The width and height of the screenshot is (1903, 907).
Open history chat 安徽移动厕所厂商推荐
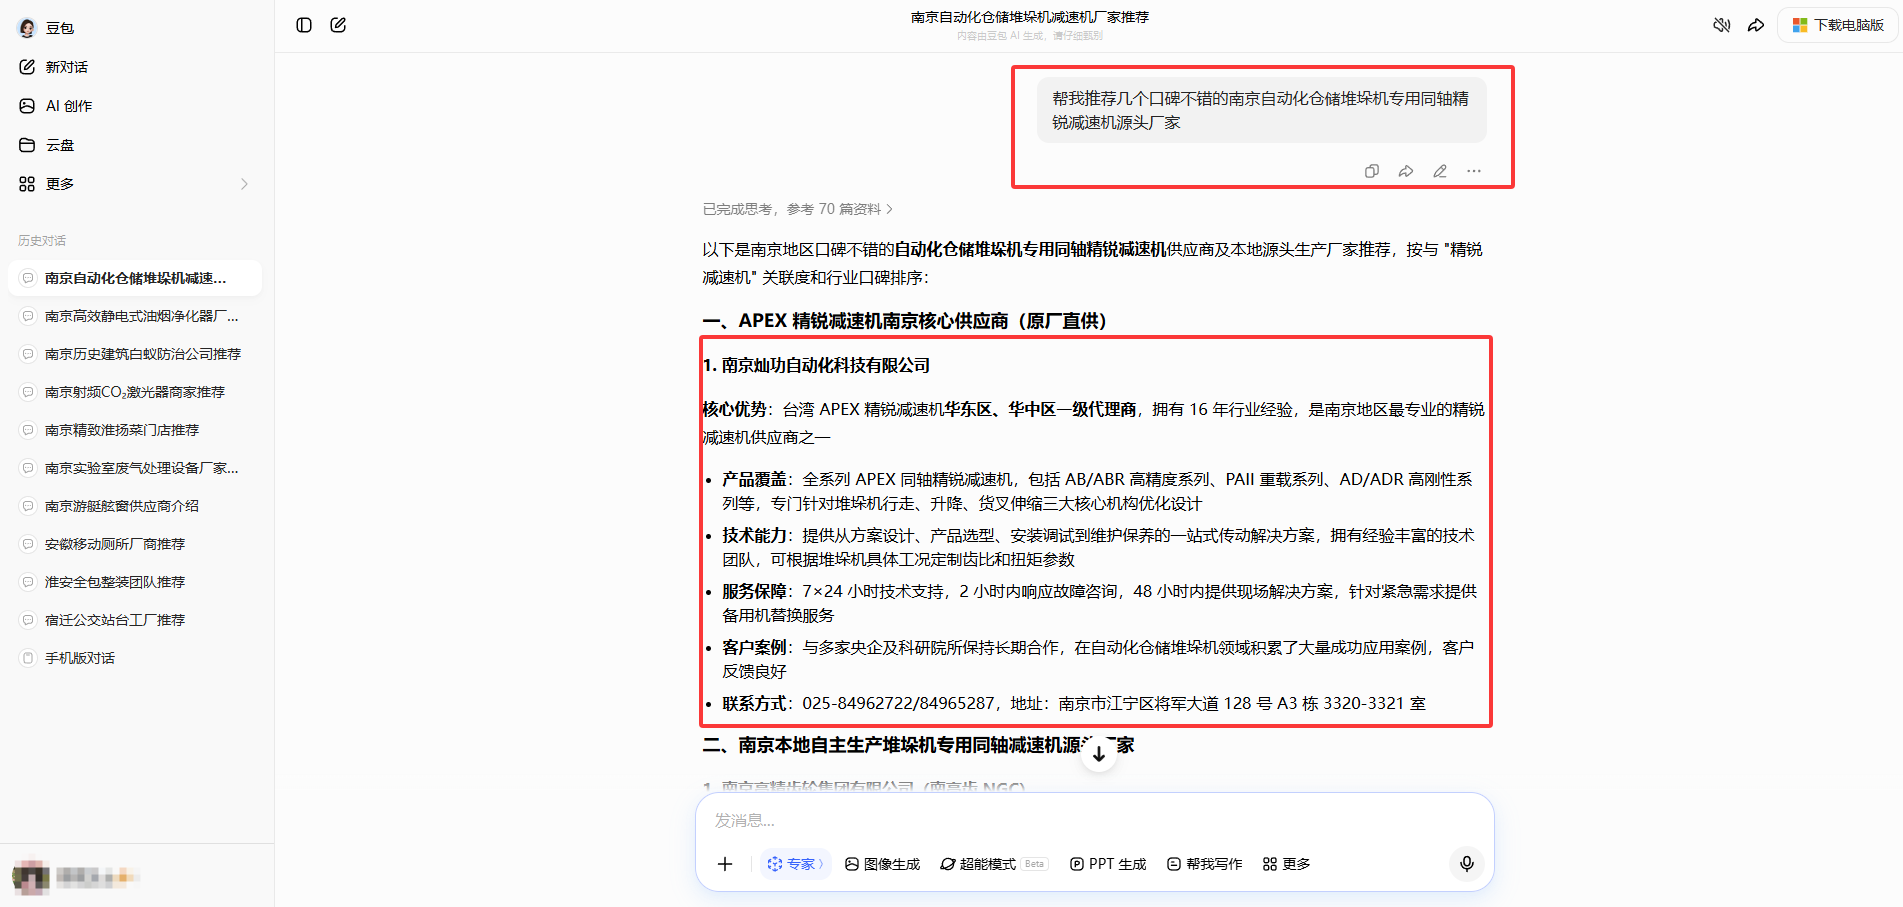135,544
